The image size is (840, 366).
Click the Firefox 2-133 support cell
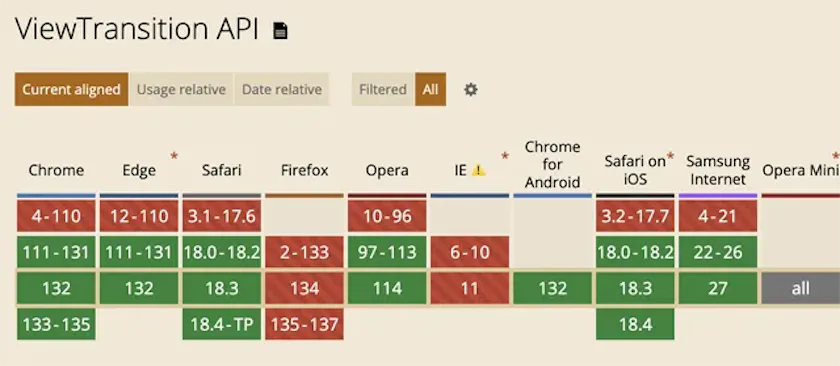click(304, 252)
